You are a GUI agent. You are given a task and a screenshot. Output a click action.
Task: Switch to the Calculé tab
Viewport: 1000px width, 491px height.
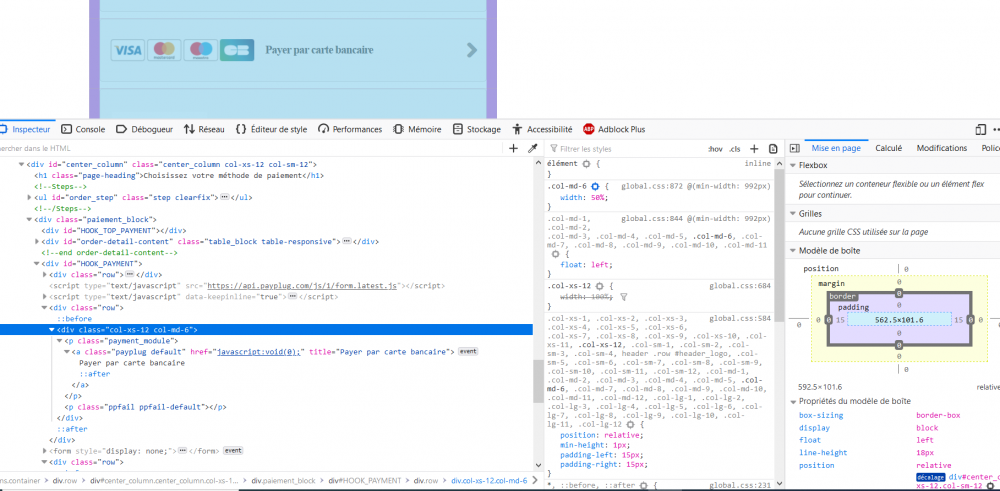pos(888,148)
